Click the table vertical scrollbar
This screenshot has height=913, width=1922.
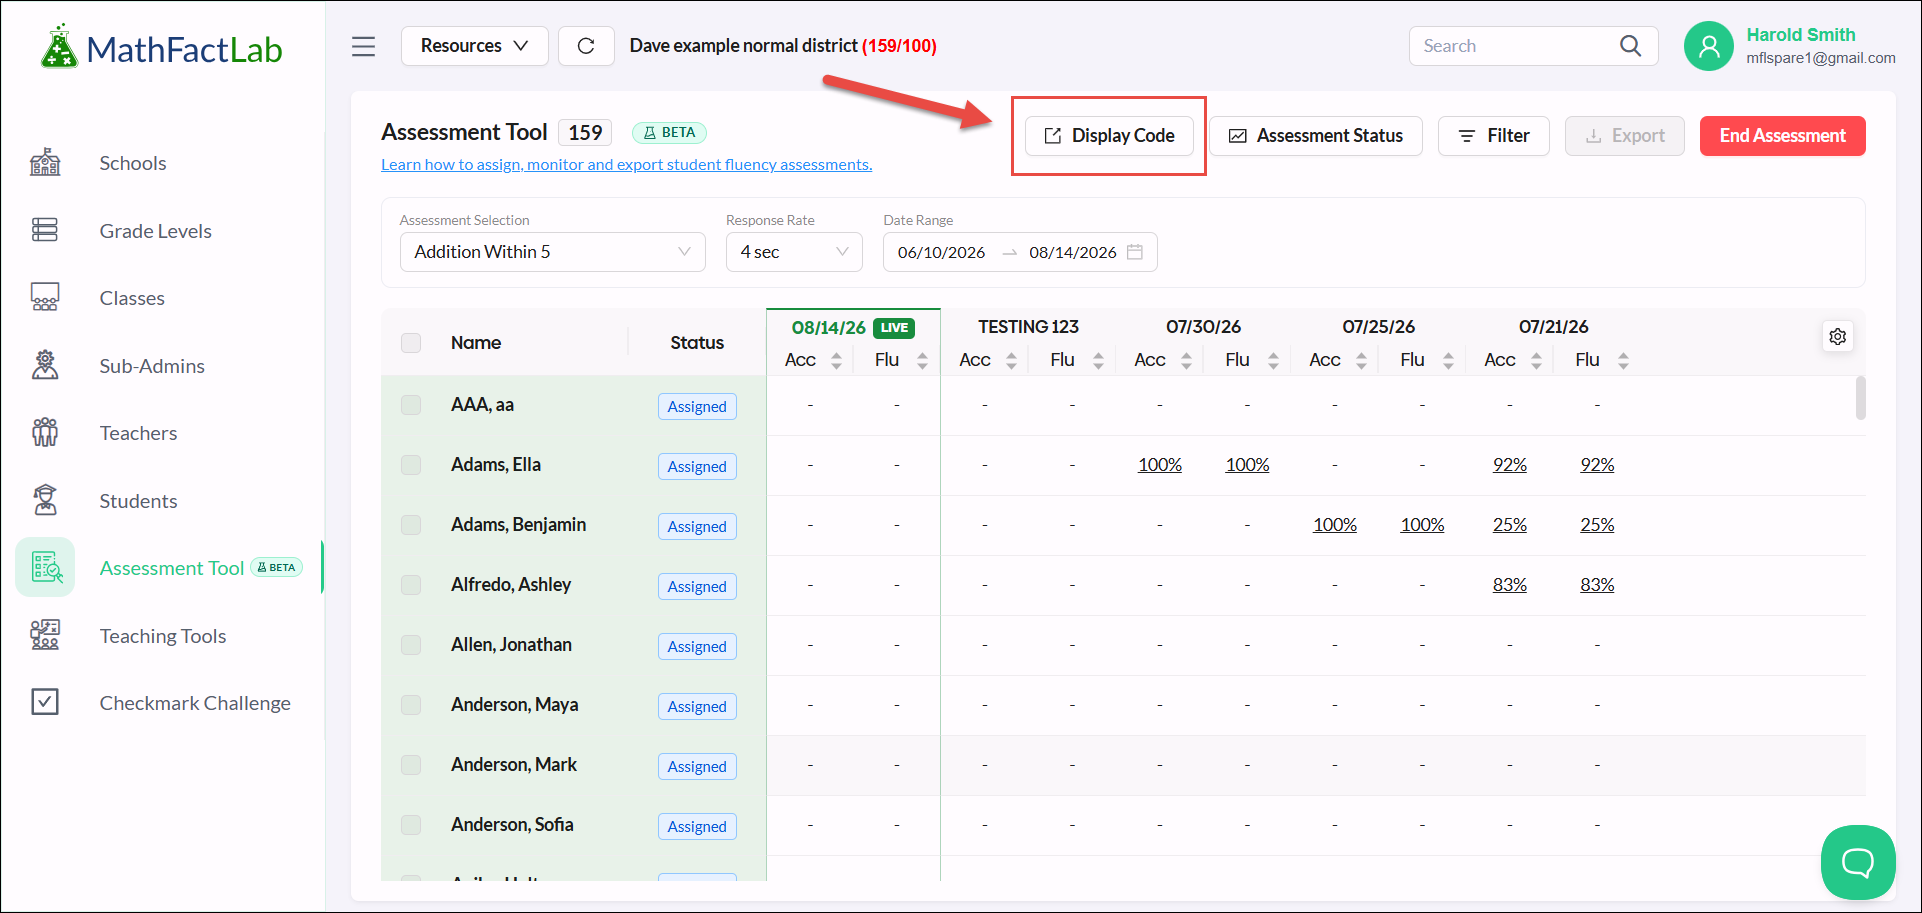(1860, 398)
